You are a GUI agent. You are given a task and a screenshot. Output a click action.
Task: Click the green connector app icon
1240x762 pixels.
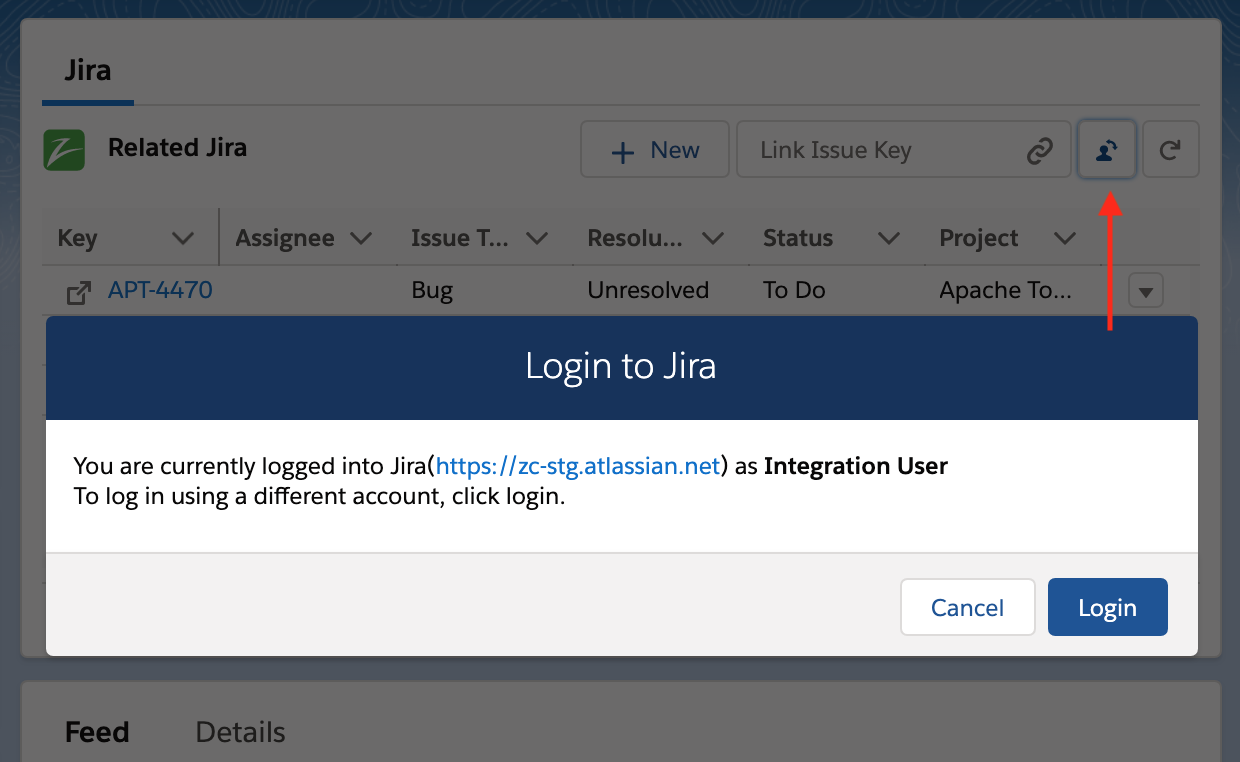pos(66,148)
